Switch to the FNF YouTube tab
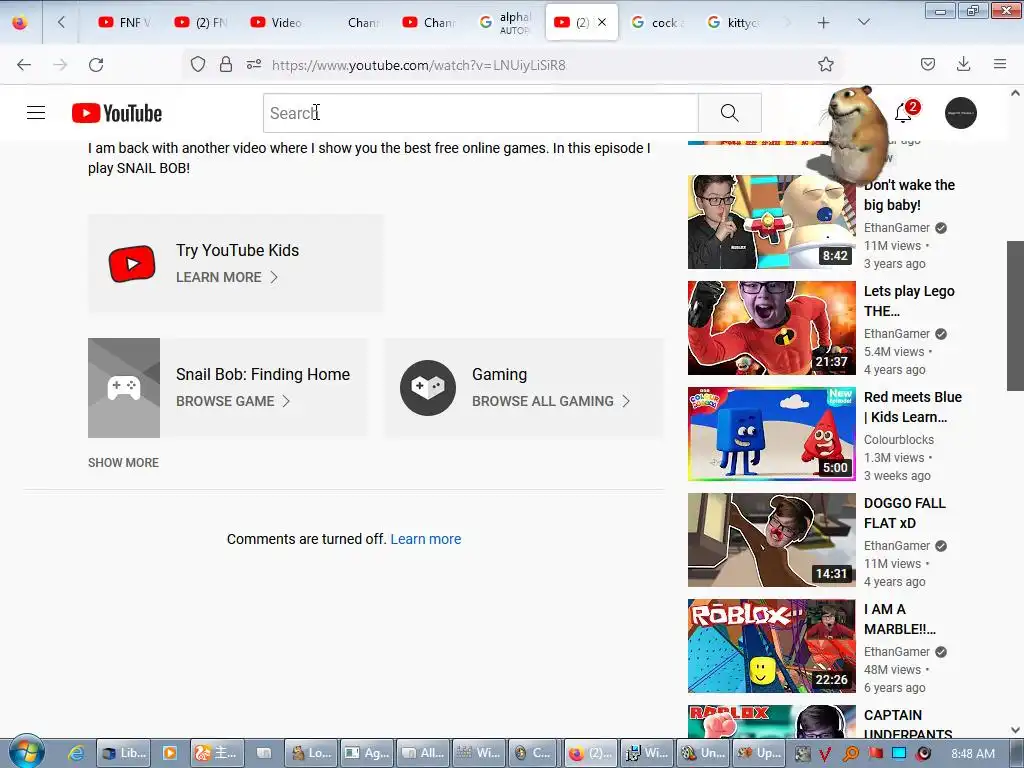1024x768 pixels. pos(124,22)
